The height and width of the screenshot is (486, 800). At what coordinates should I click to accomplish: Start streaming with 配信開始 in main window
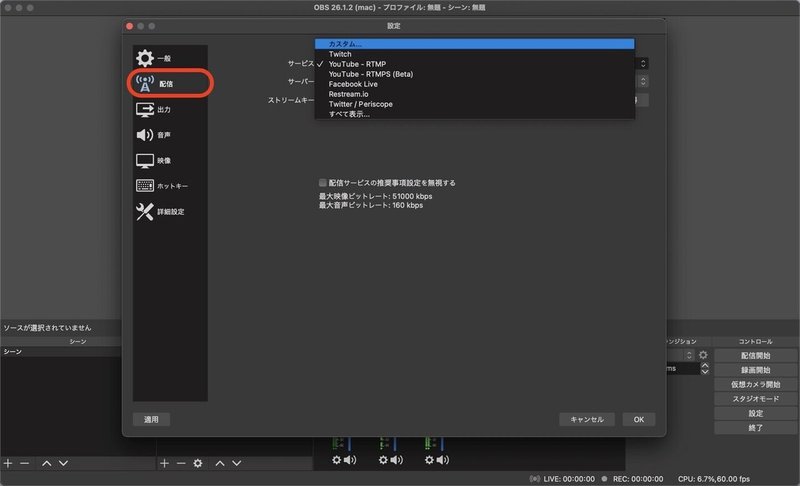point(756,355)
